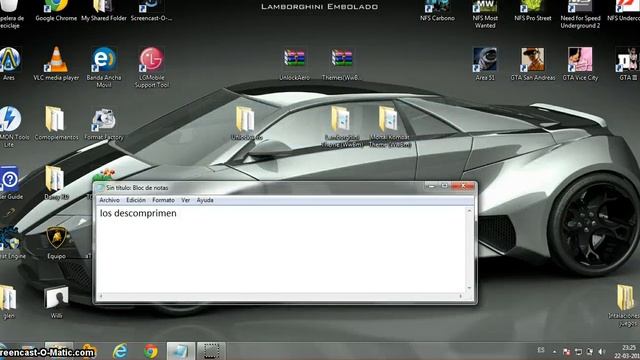The width and height of the screenshot is (640, 360).
Task: Open Google Chrome from the taskbar
Action: [x=151, y=351]
